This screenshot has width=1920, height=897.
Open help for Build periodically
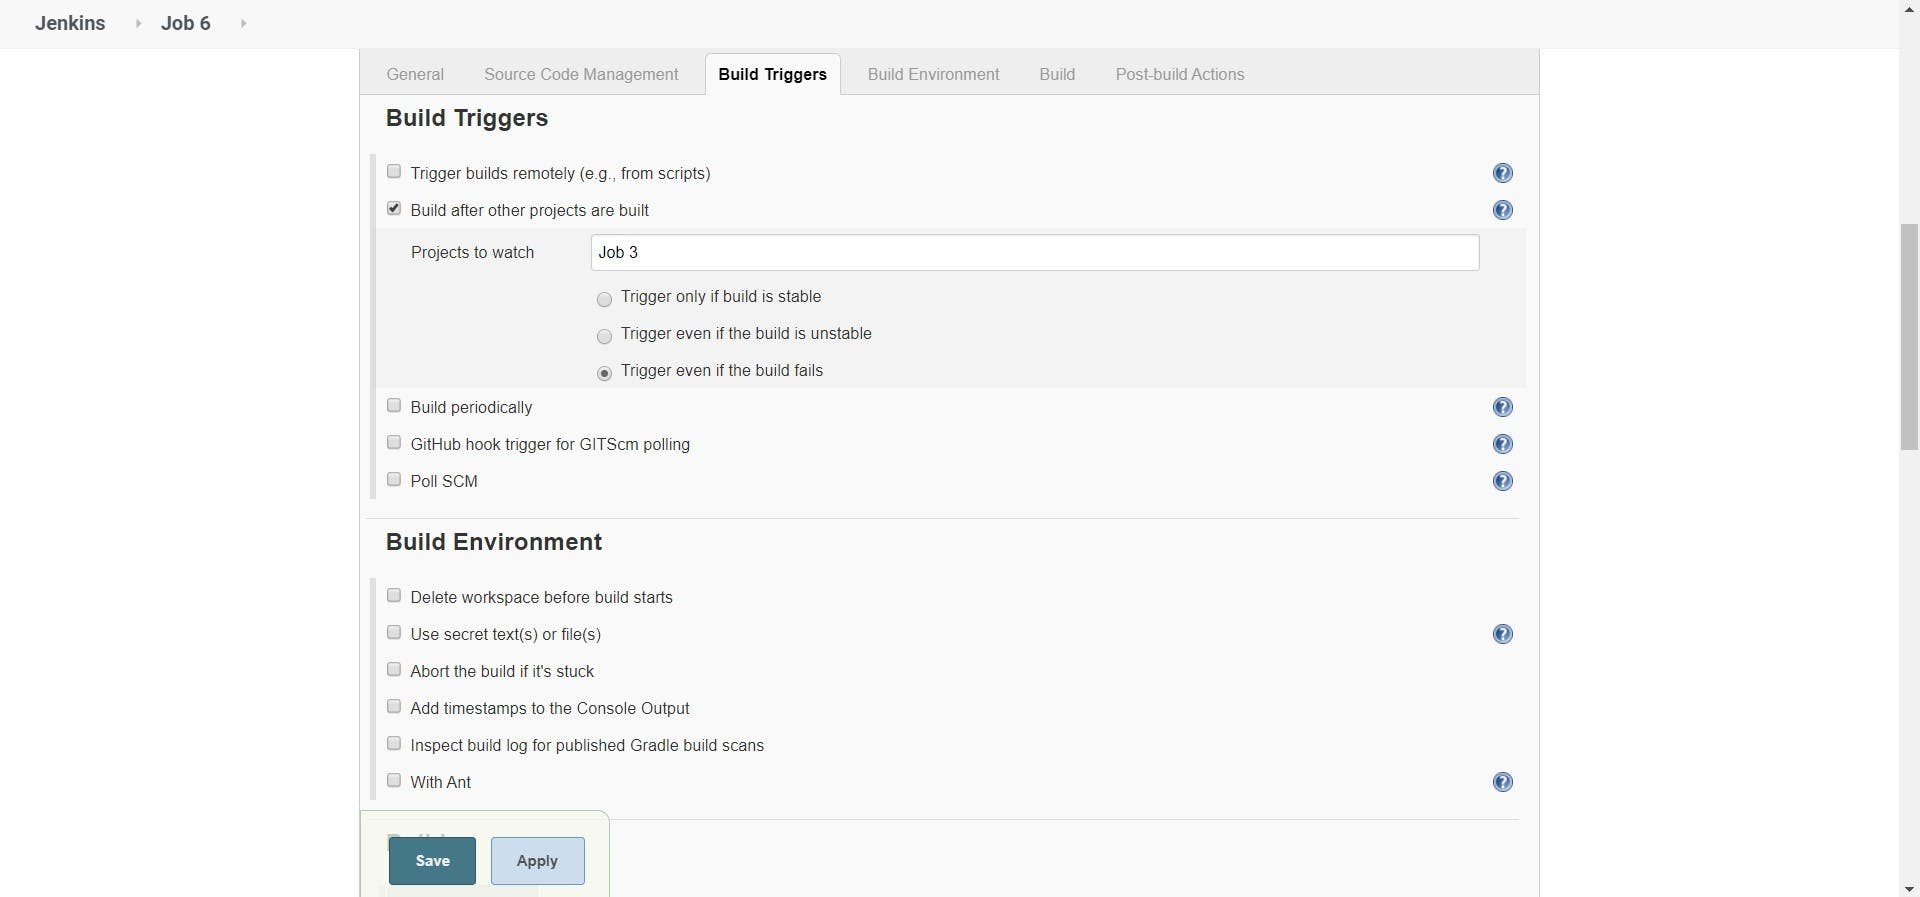pos(1502,407)
